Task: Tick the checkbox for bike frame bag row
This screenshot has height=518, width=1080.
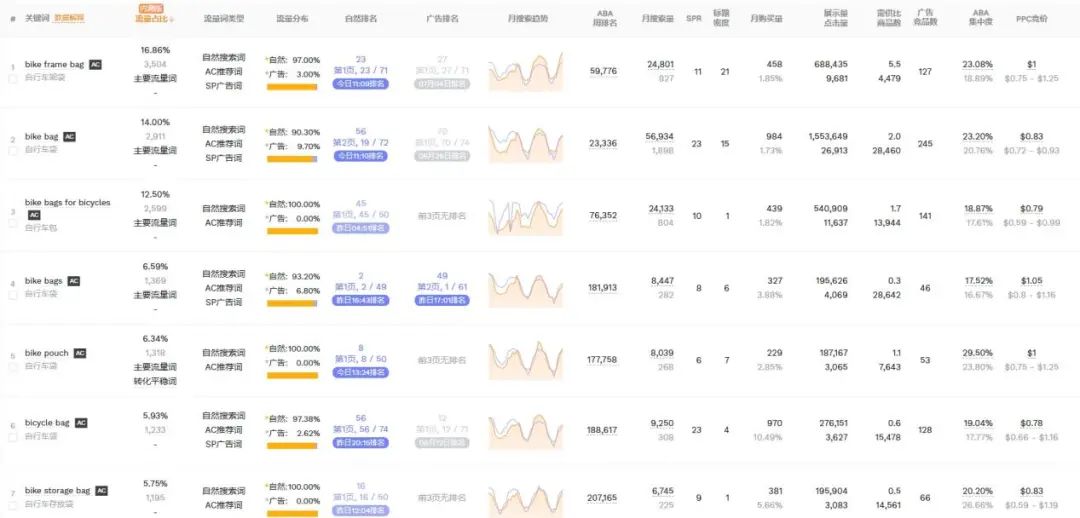Action: tap(13, 79)
